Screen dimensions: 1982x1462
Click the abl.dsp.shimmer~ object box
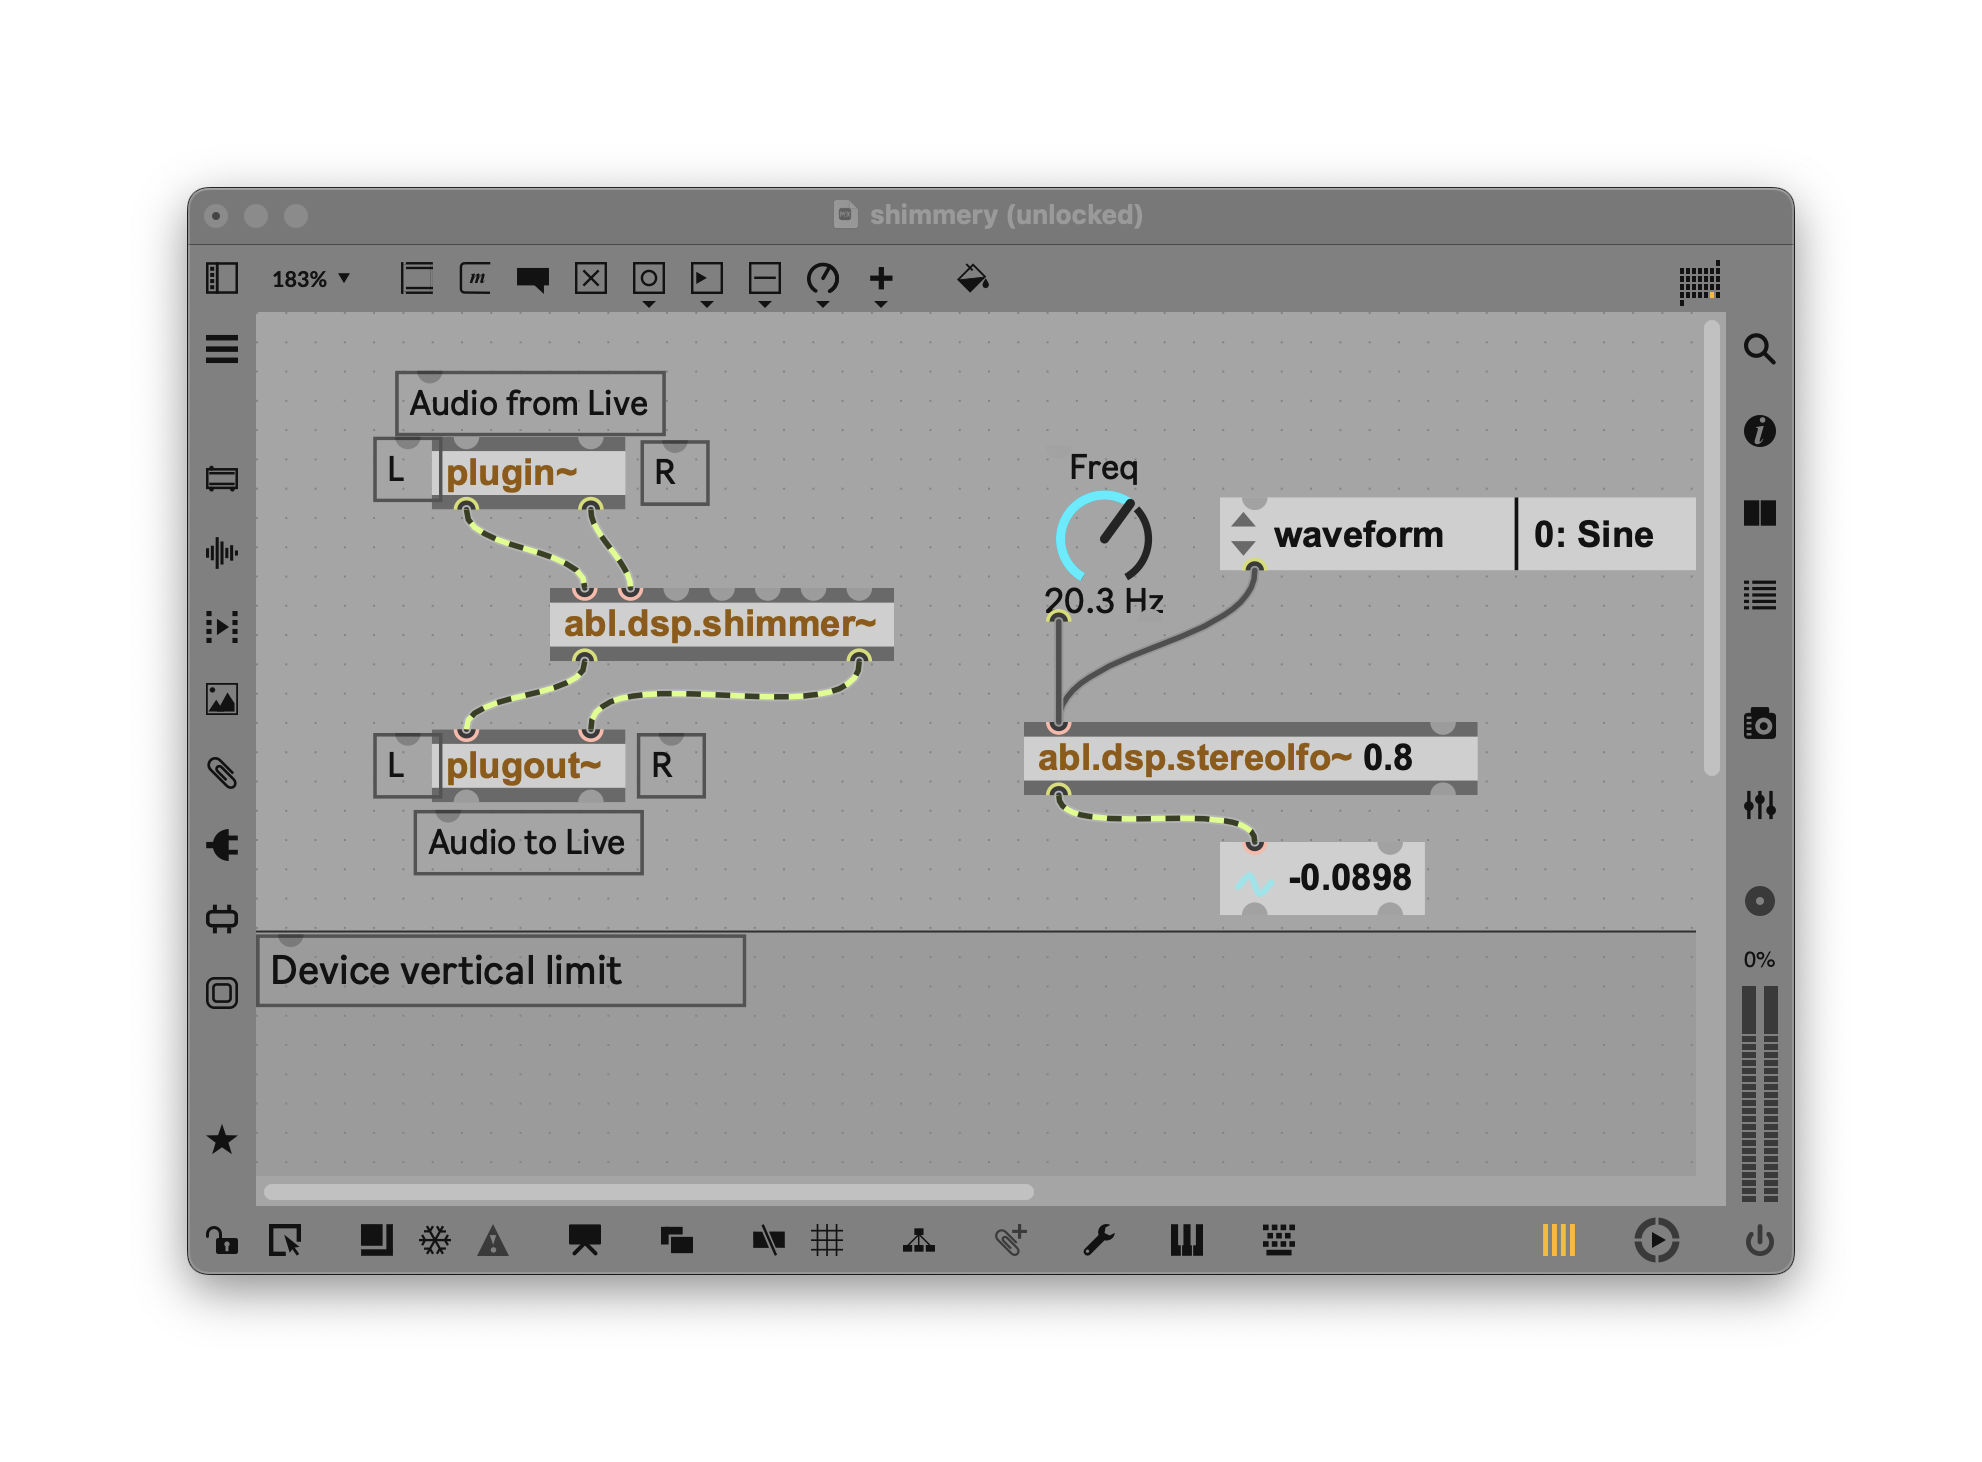(x=720, y=624)
